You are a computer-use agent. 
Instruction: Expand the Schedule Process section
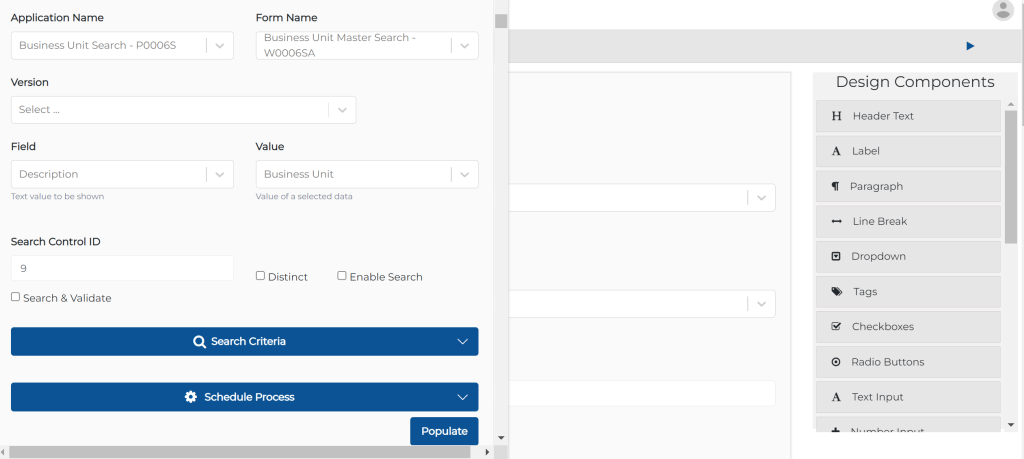(244, 397)
